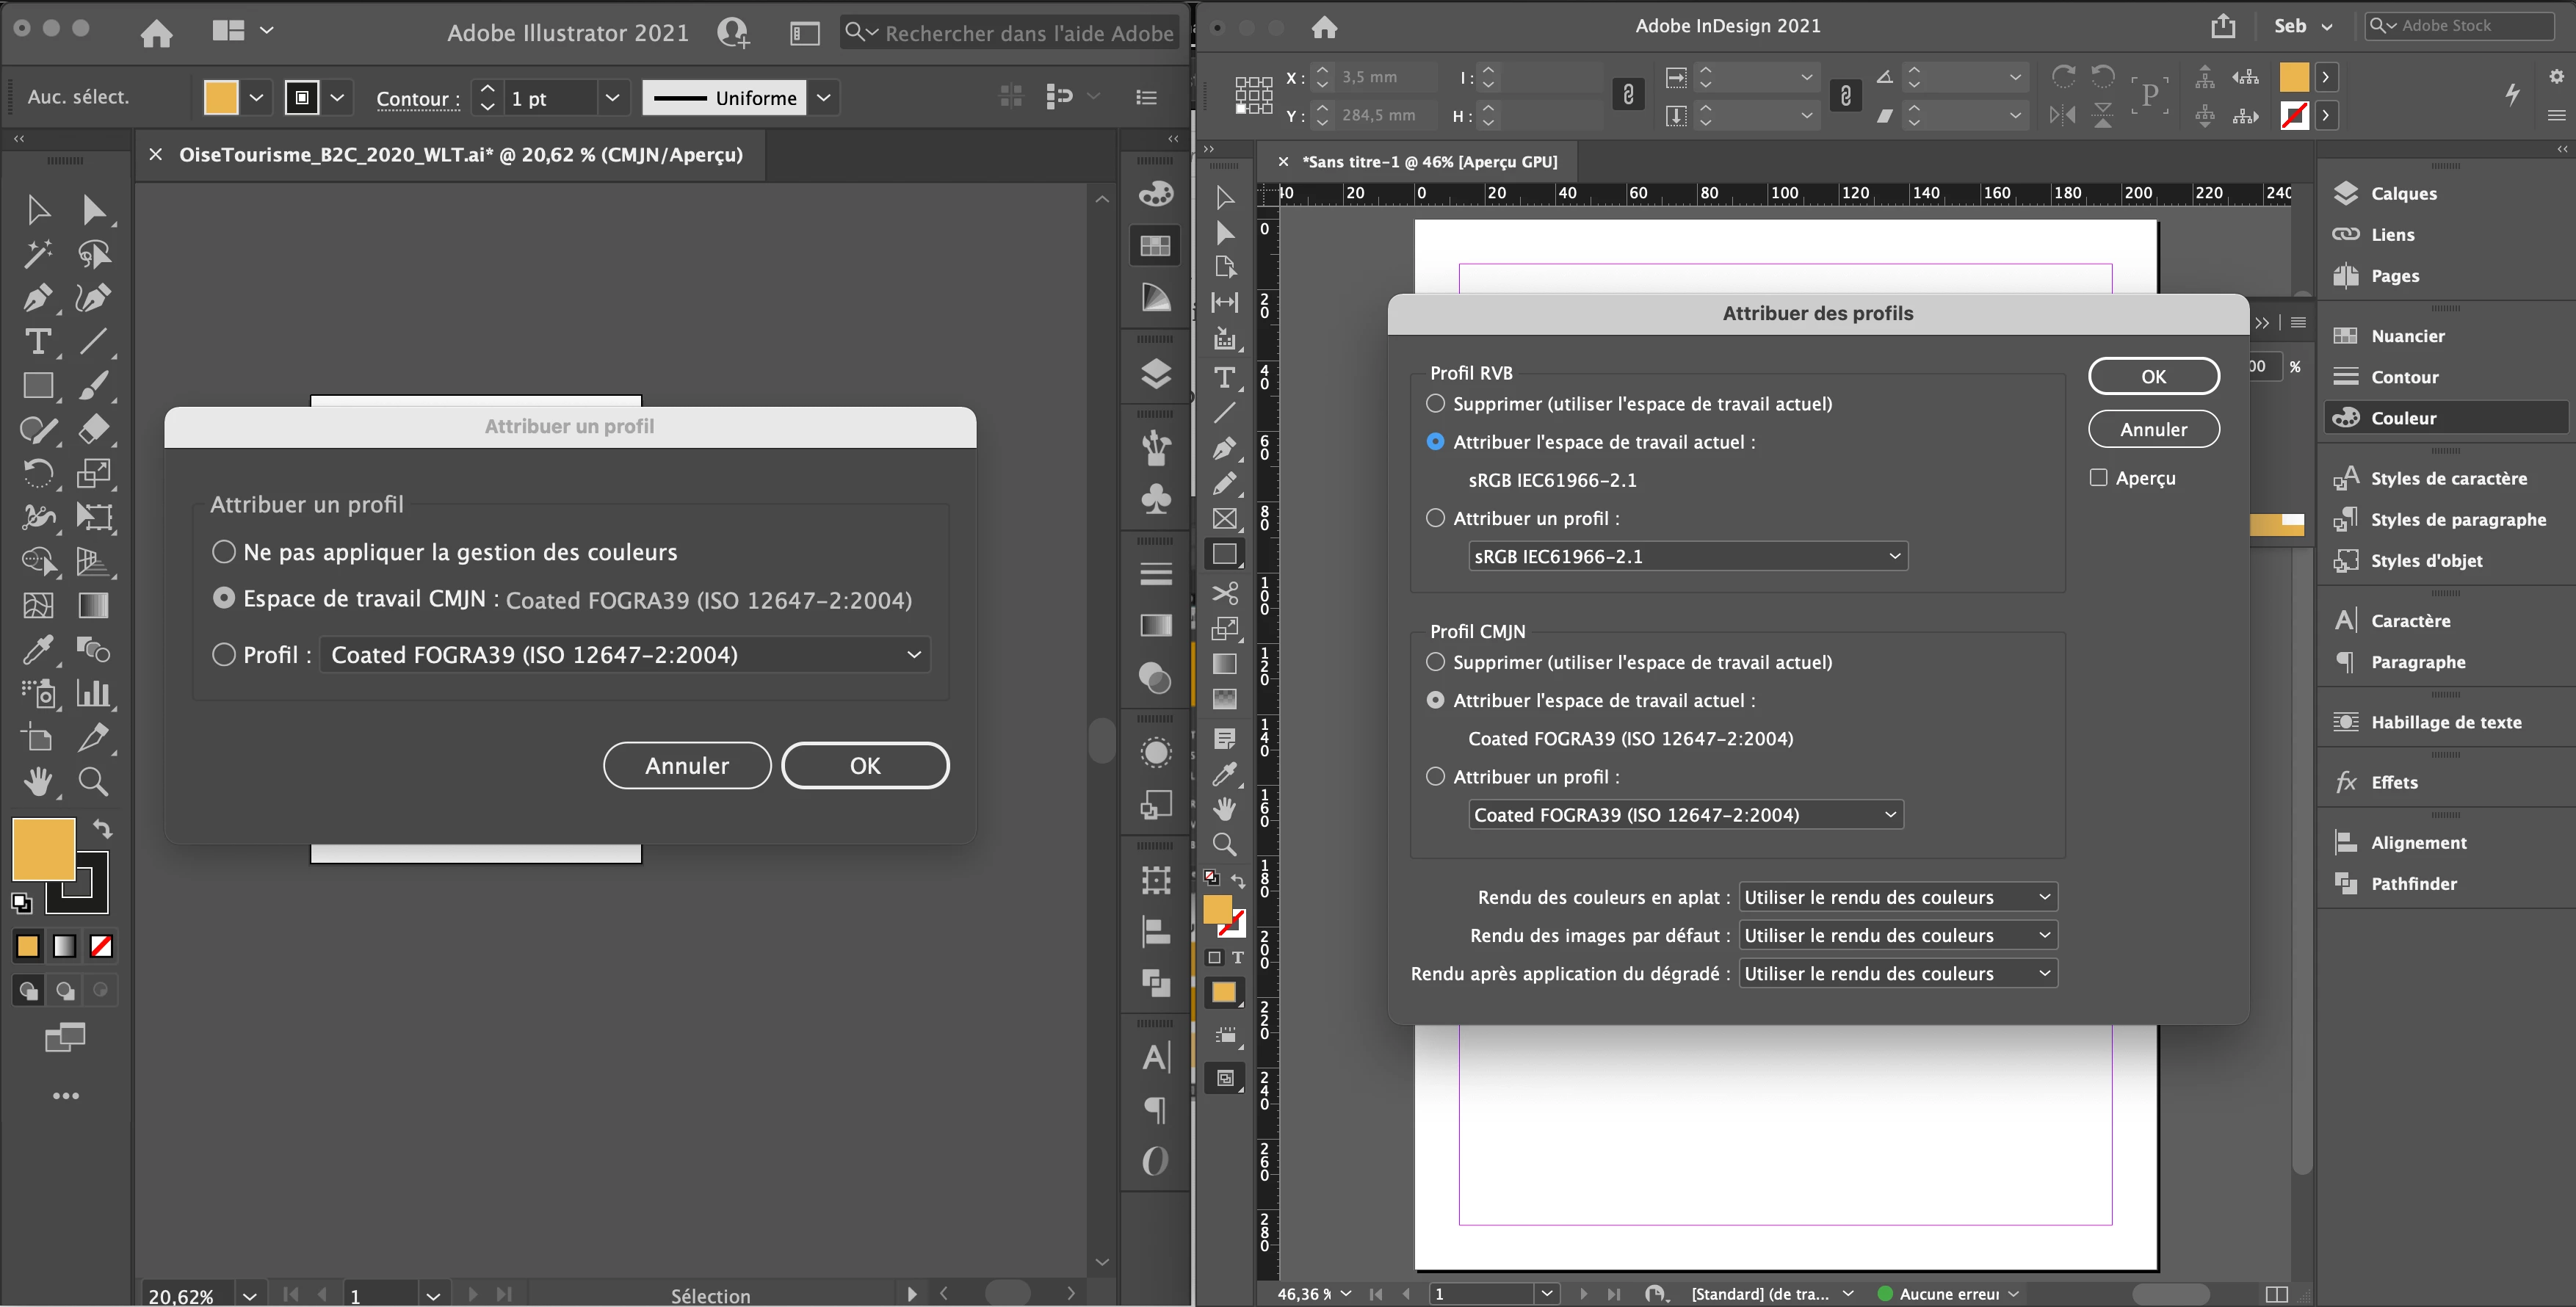Select 'Attribuer un profil' under Profil CMJN
This screenshot has width=2576, height=1307.
tap(1435, 777)
